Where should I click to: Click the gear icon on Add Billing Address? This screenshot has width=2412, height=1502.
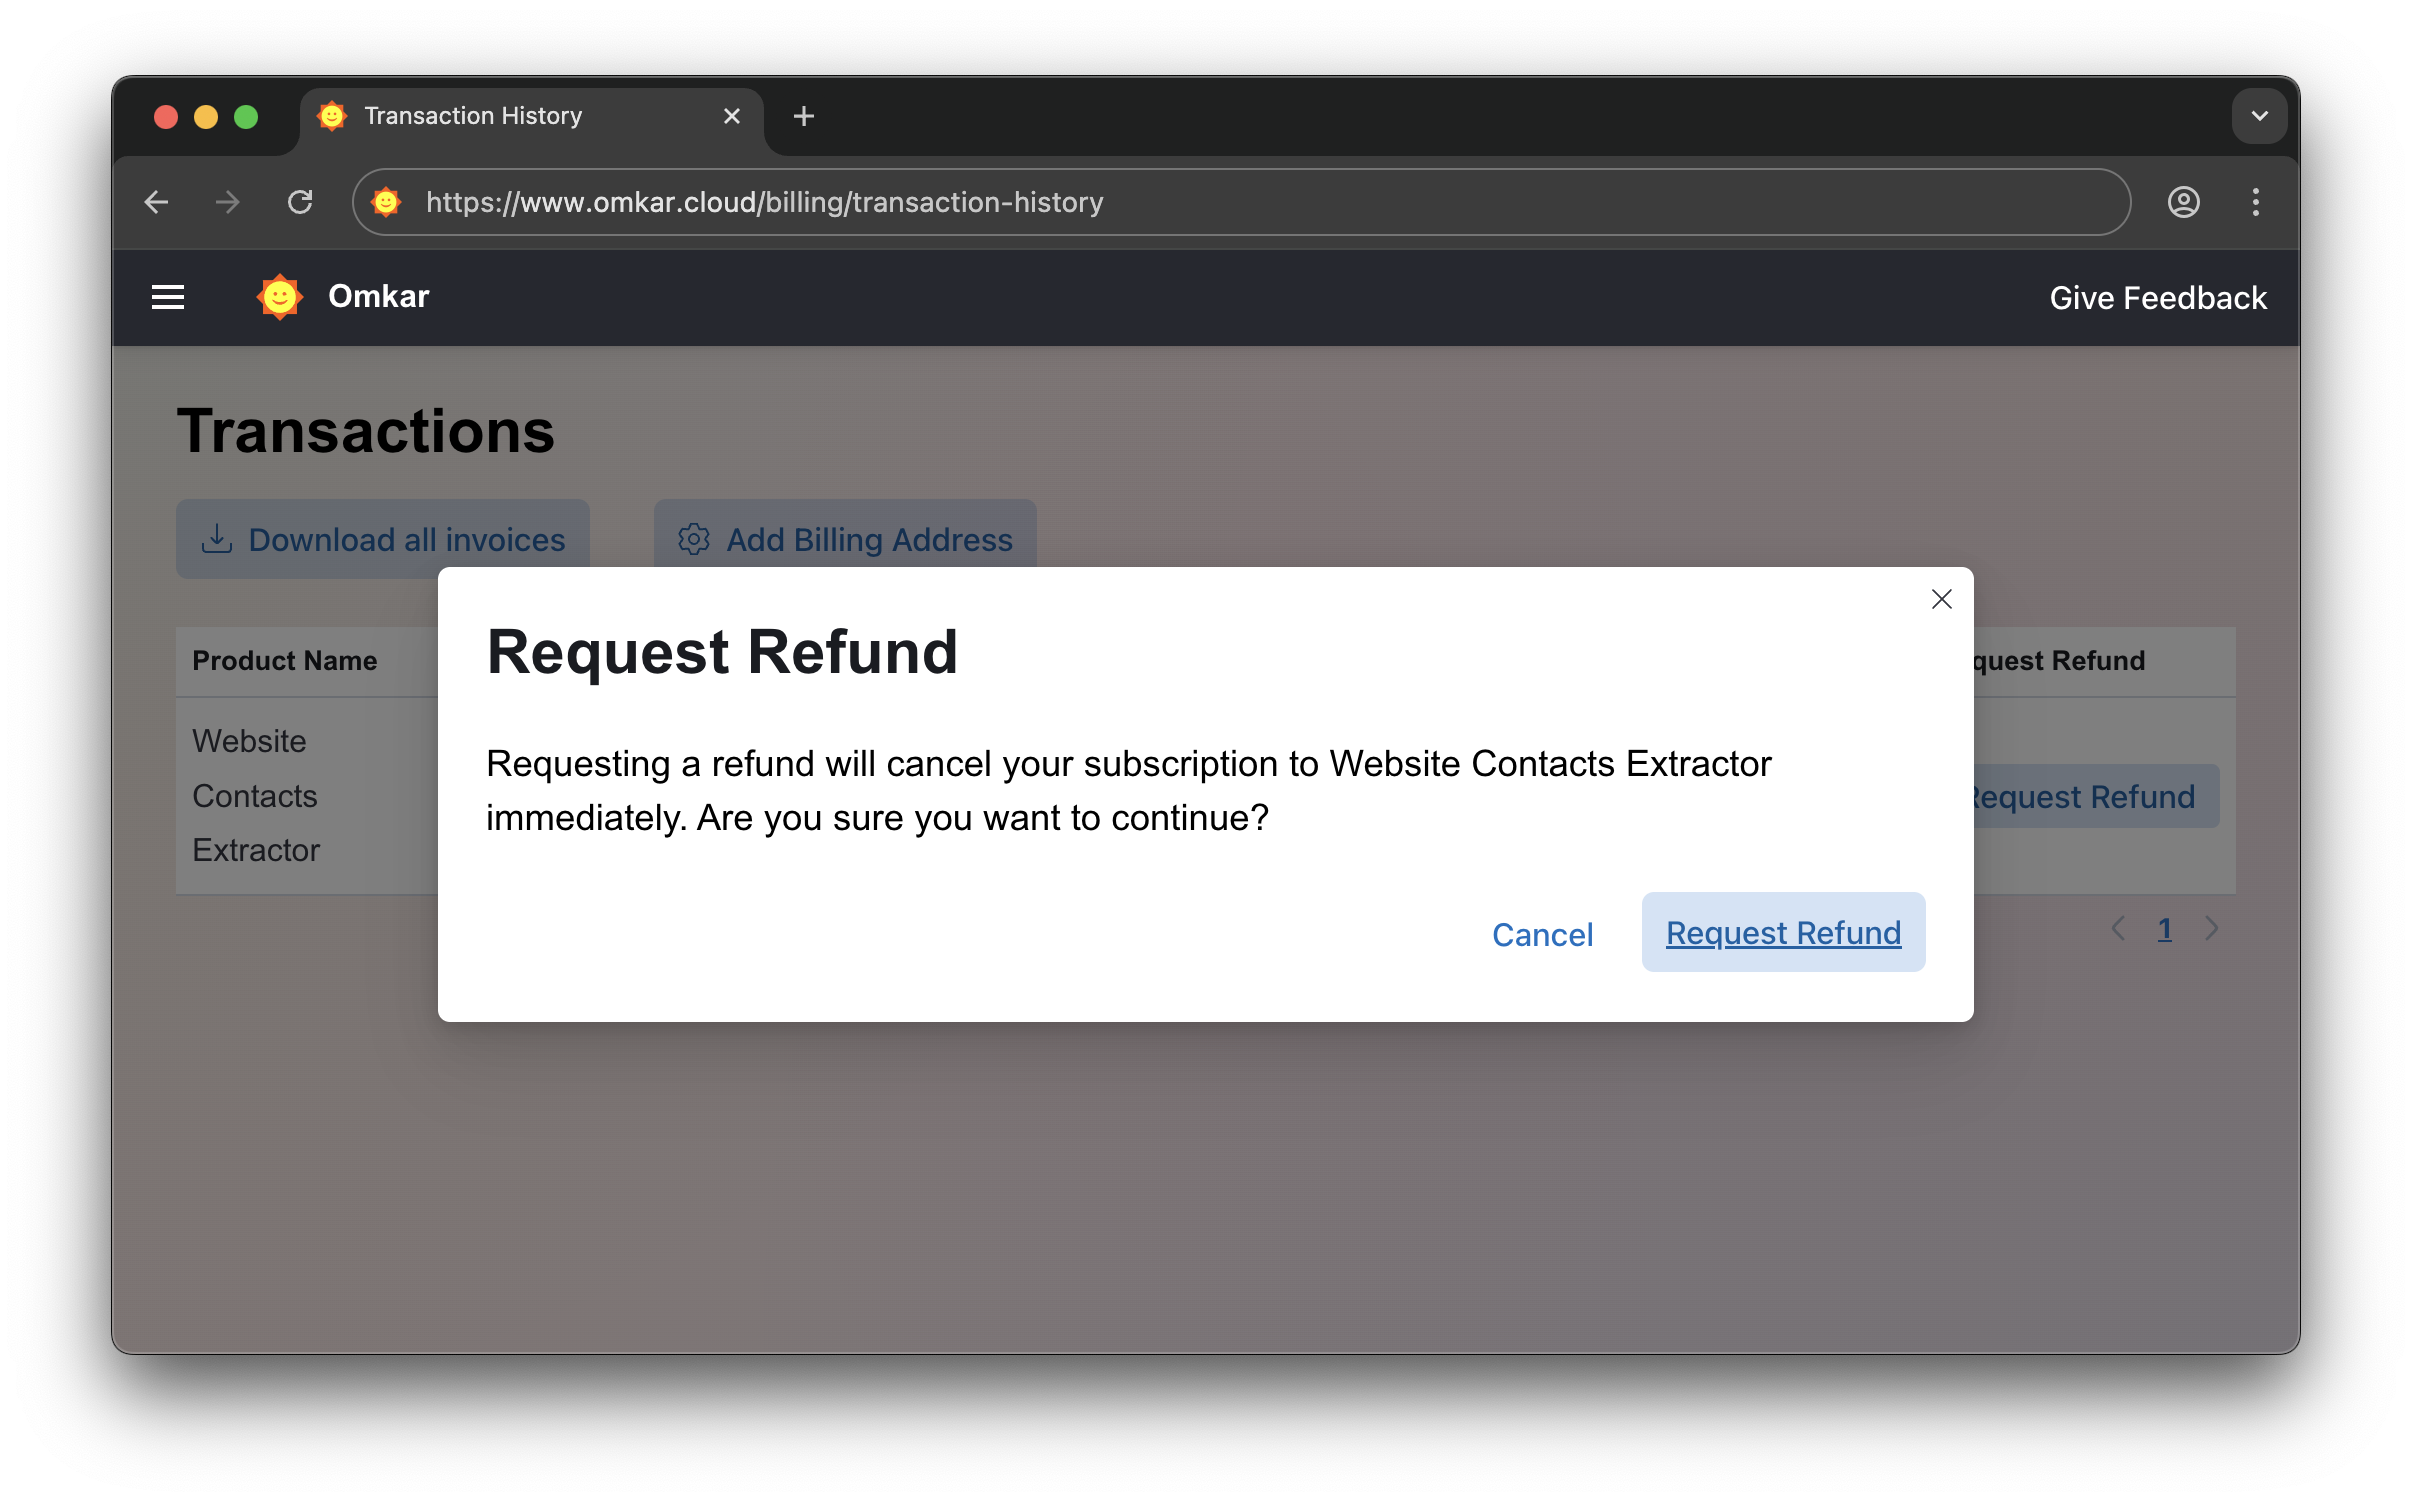693,539
